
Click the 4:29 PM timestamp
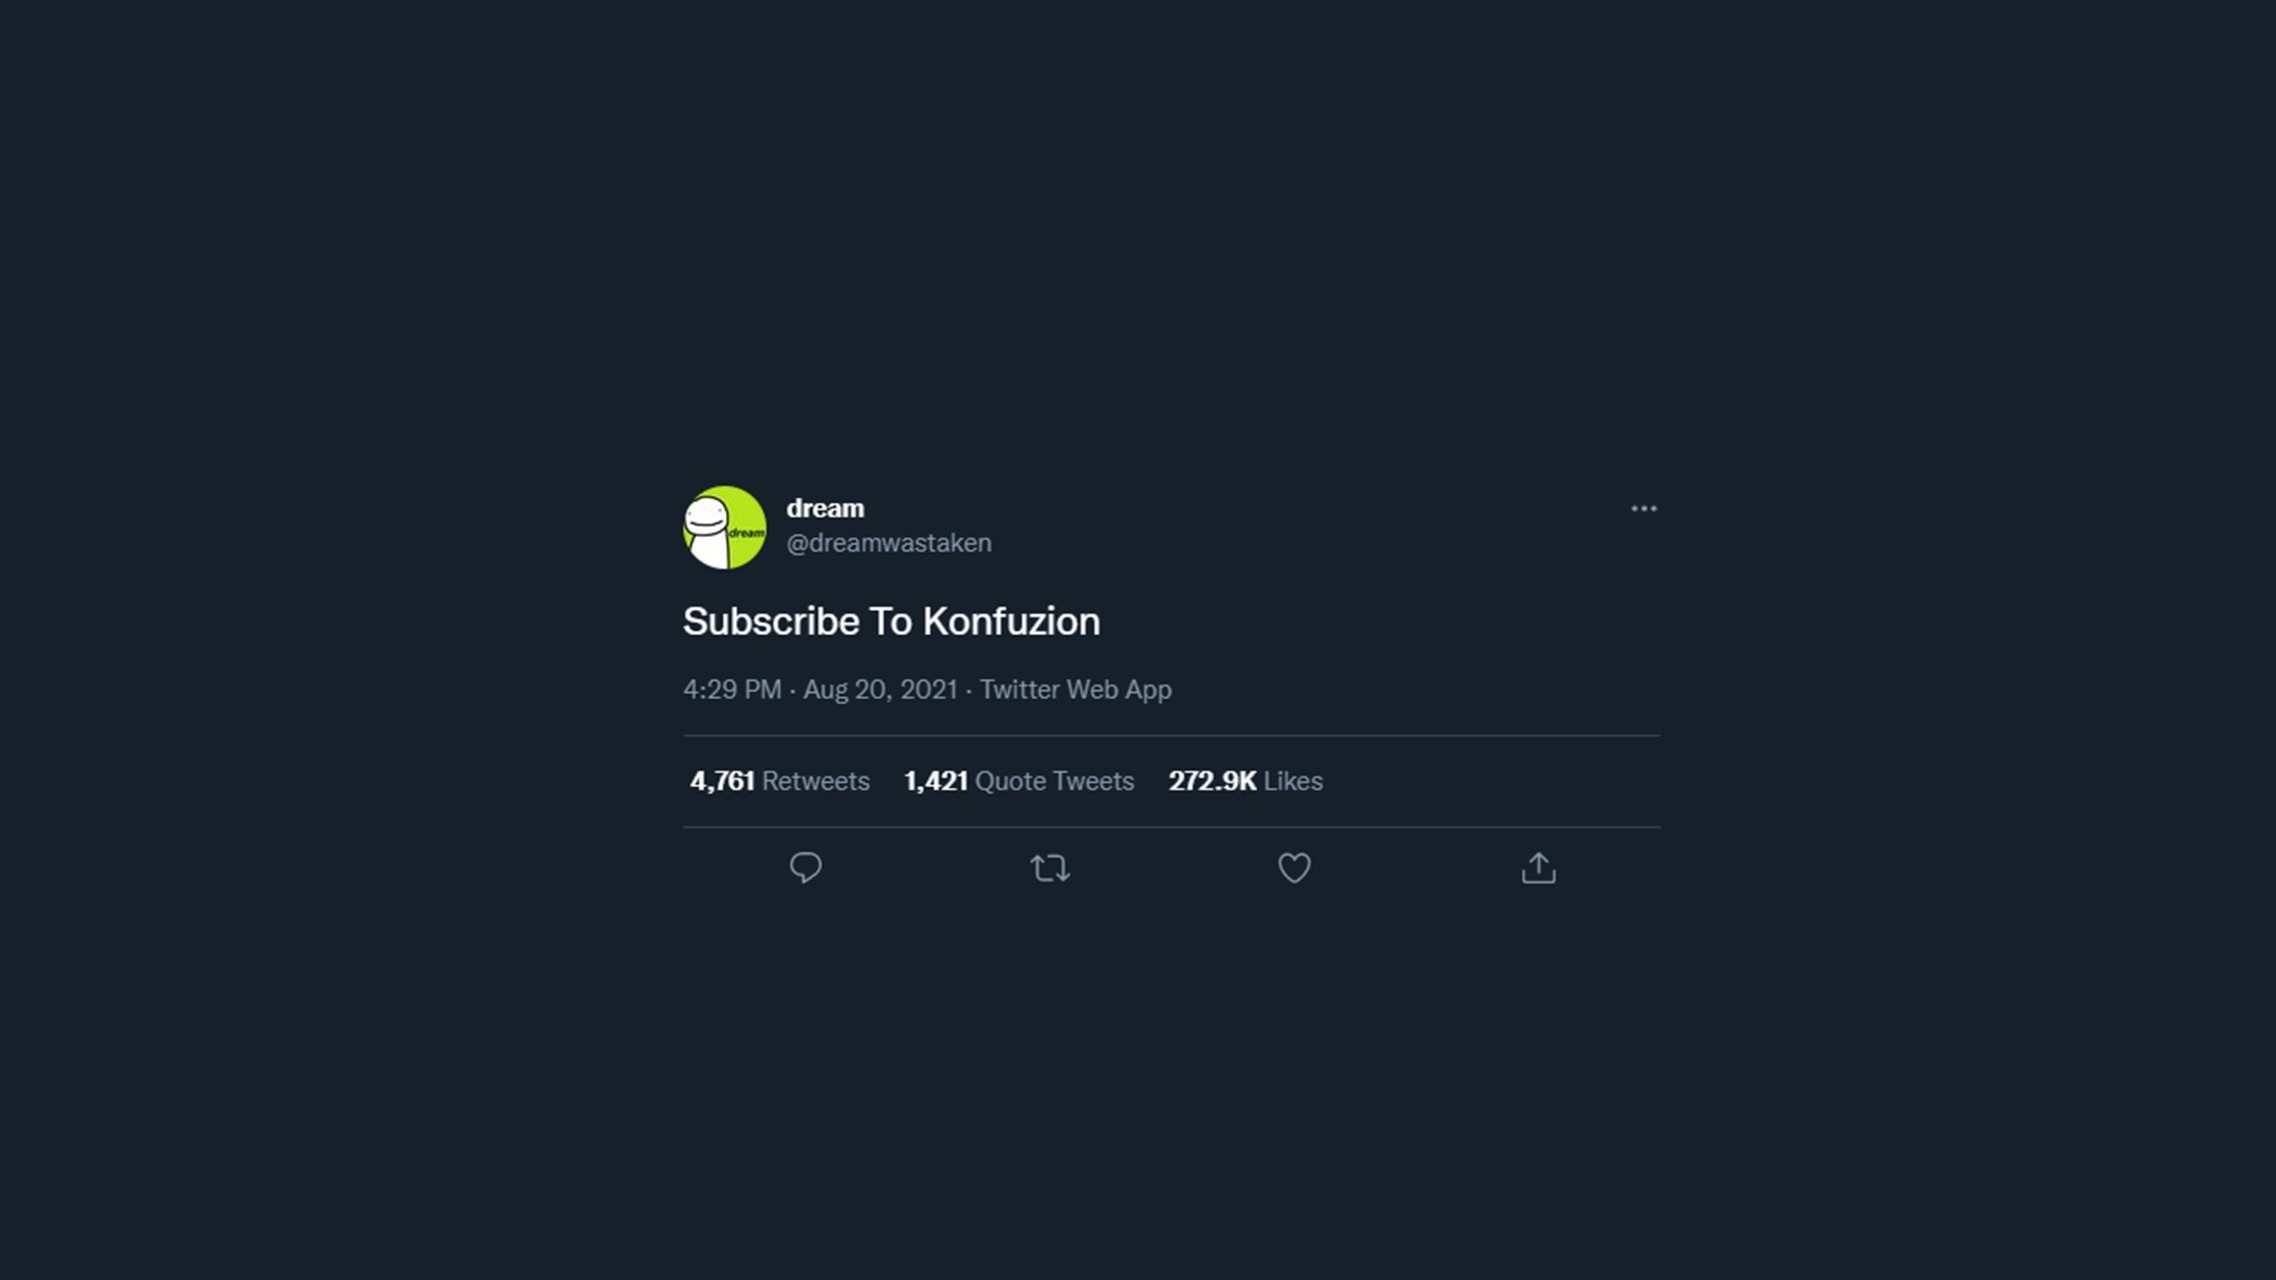coord(732,690)
